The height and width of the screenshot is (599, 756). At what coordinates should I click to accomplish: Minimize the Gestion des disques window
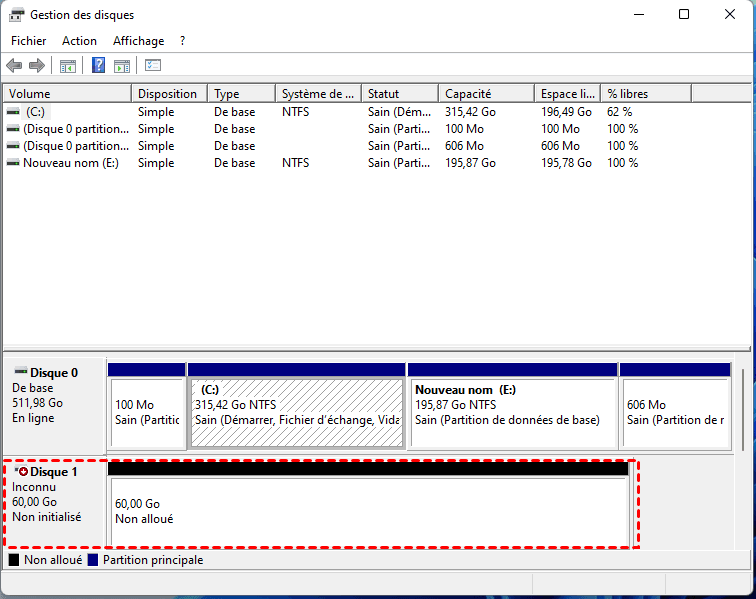(x=639, y=14)
